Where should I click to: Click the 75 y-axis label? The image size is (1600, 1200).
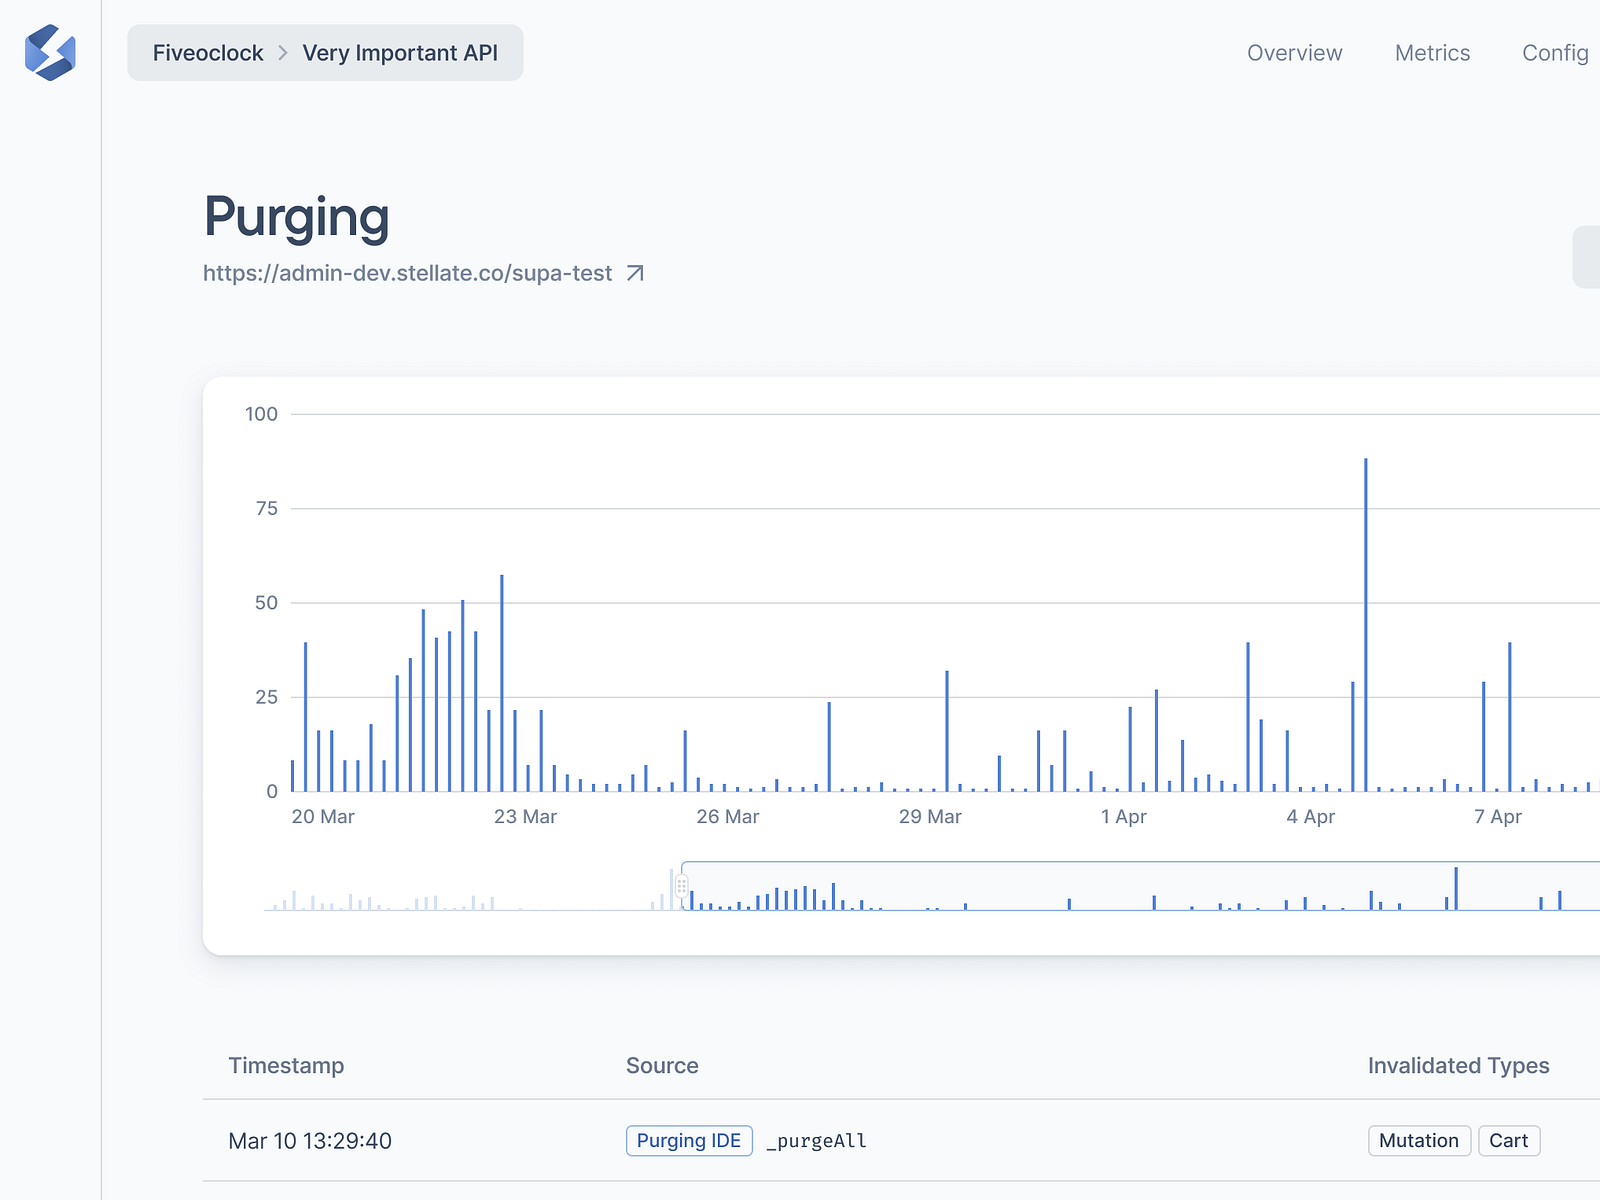pos(267,509)
